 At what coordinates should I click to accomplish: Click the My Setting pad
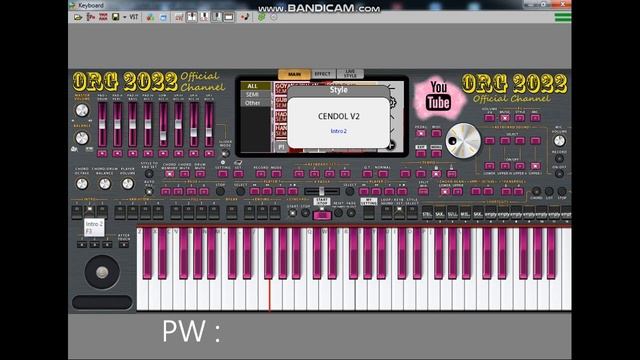(369, 212)
